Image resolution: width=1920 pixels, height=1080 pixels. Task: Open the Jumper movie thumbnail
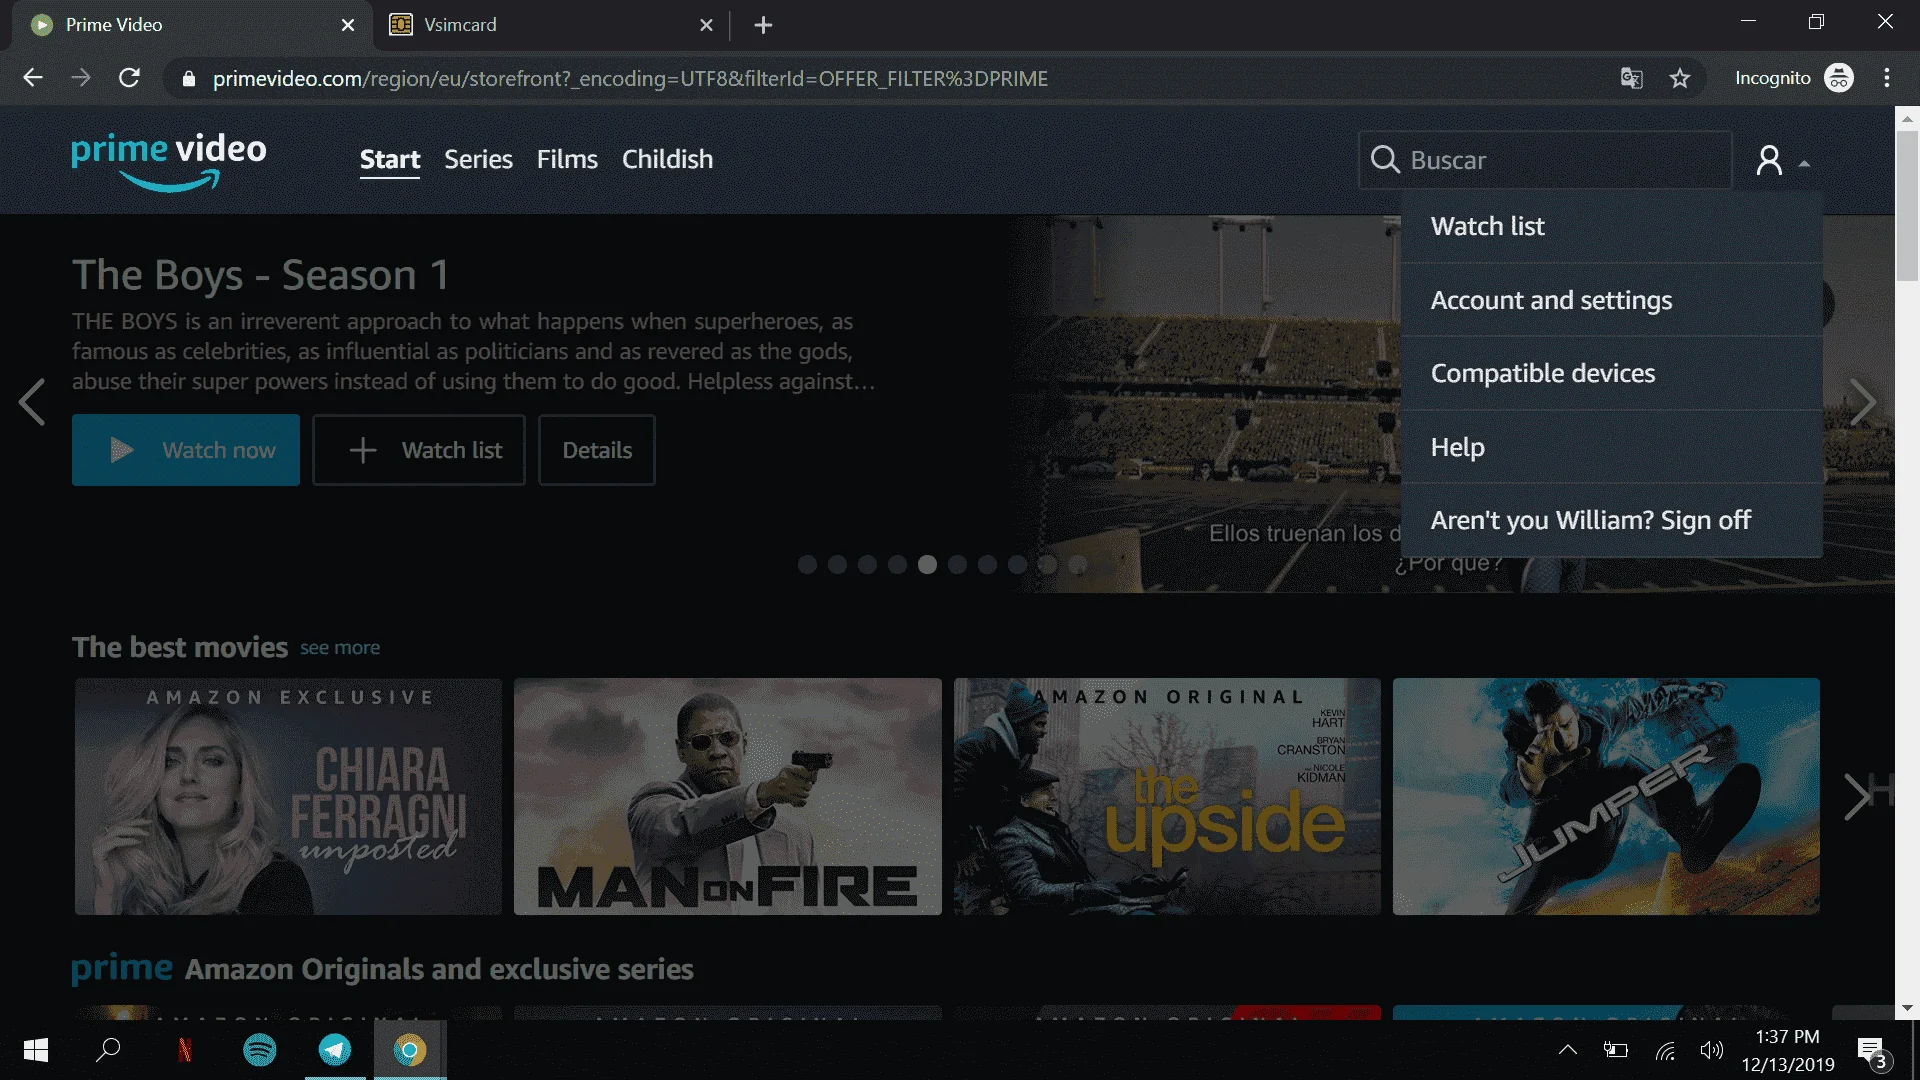1606,797
